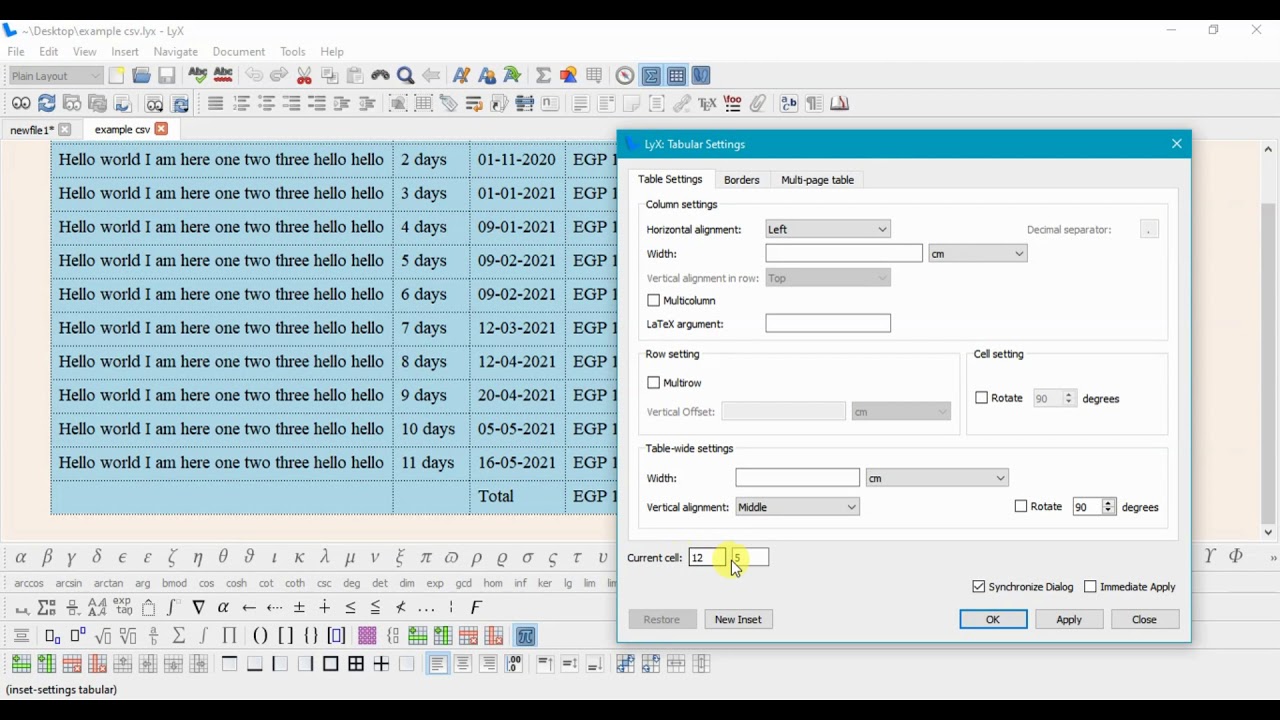Viewport: 1280px width, 720px height.
Task: Run the spellchecker icon with green check
Action: click(x=197, y=76)
